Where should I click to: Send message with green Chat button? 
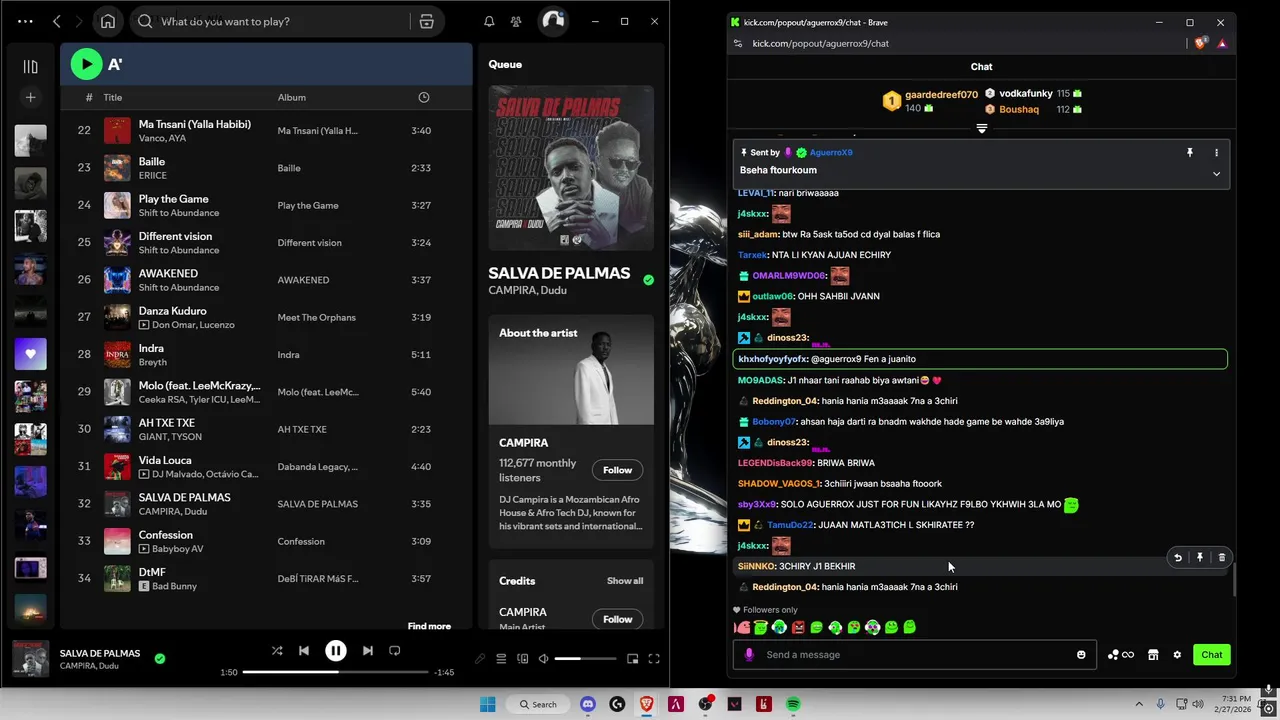(1211, 655)
